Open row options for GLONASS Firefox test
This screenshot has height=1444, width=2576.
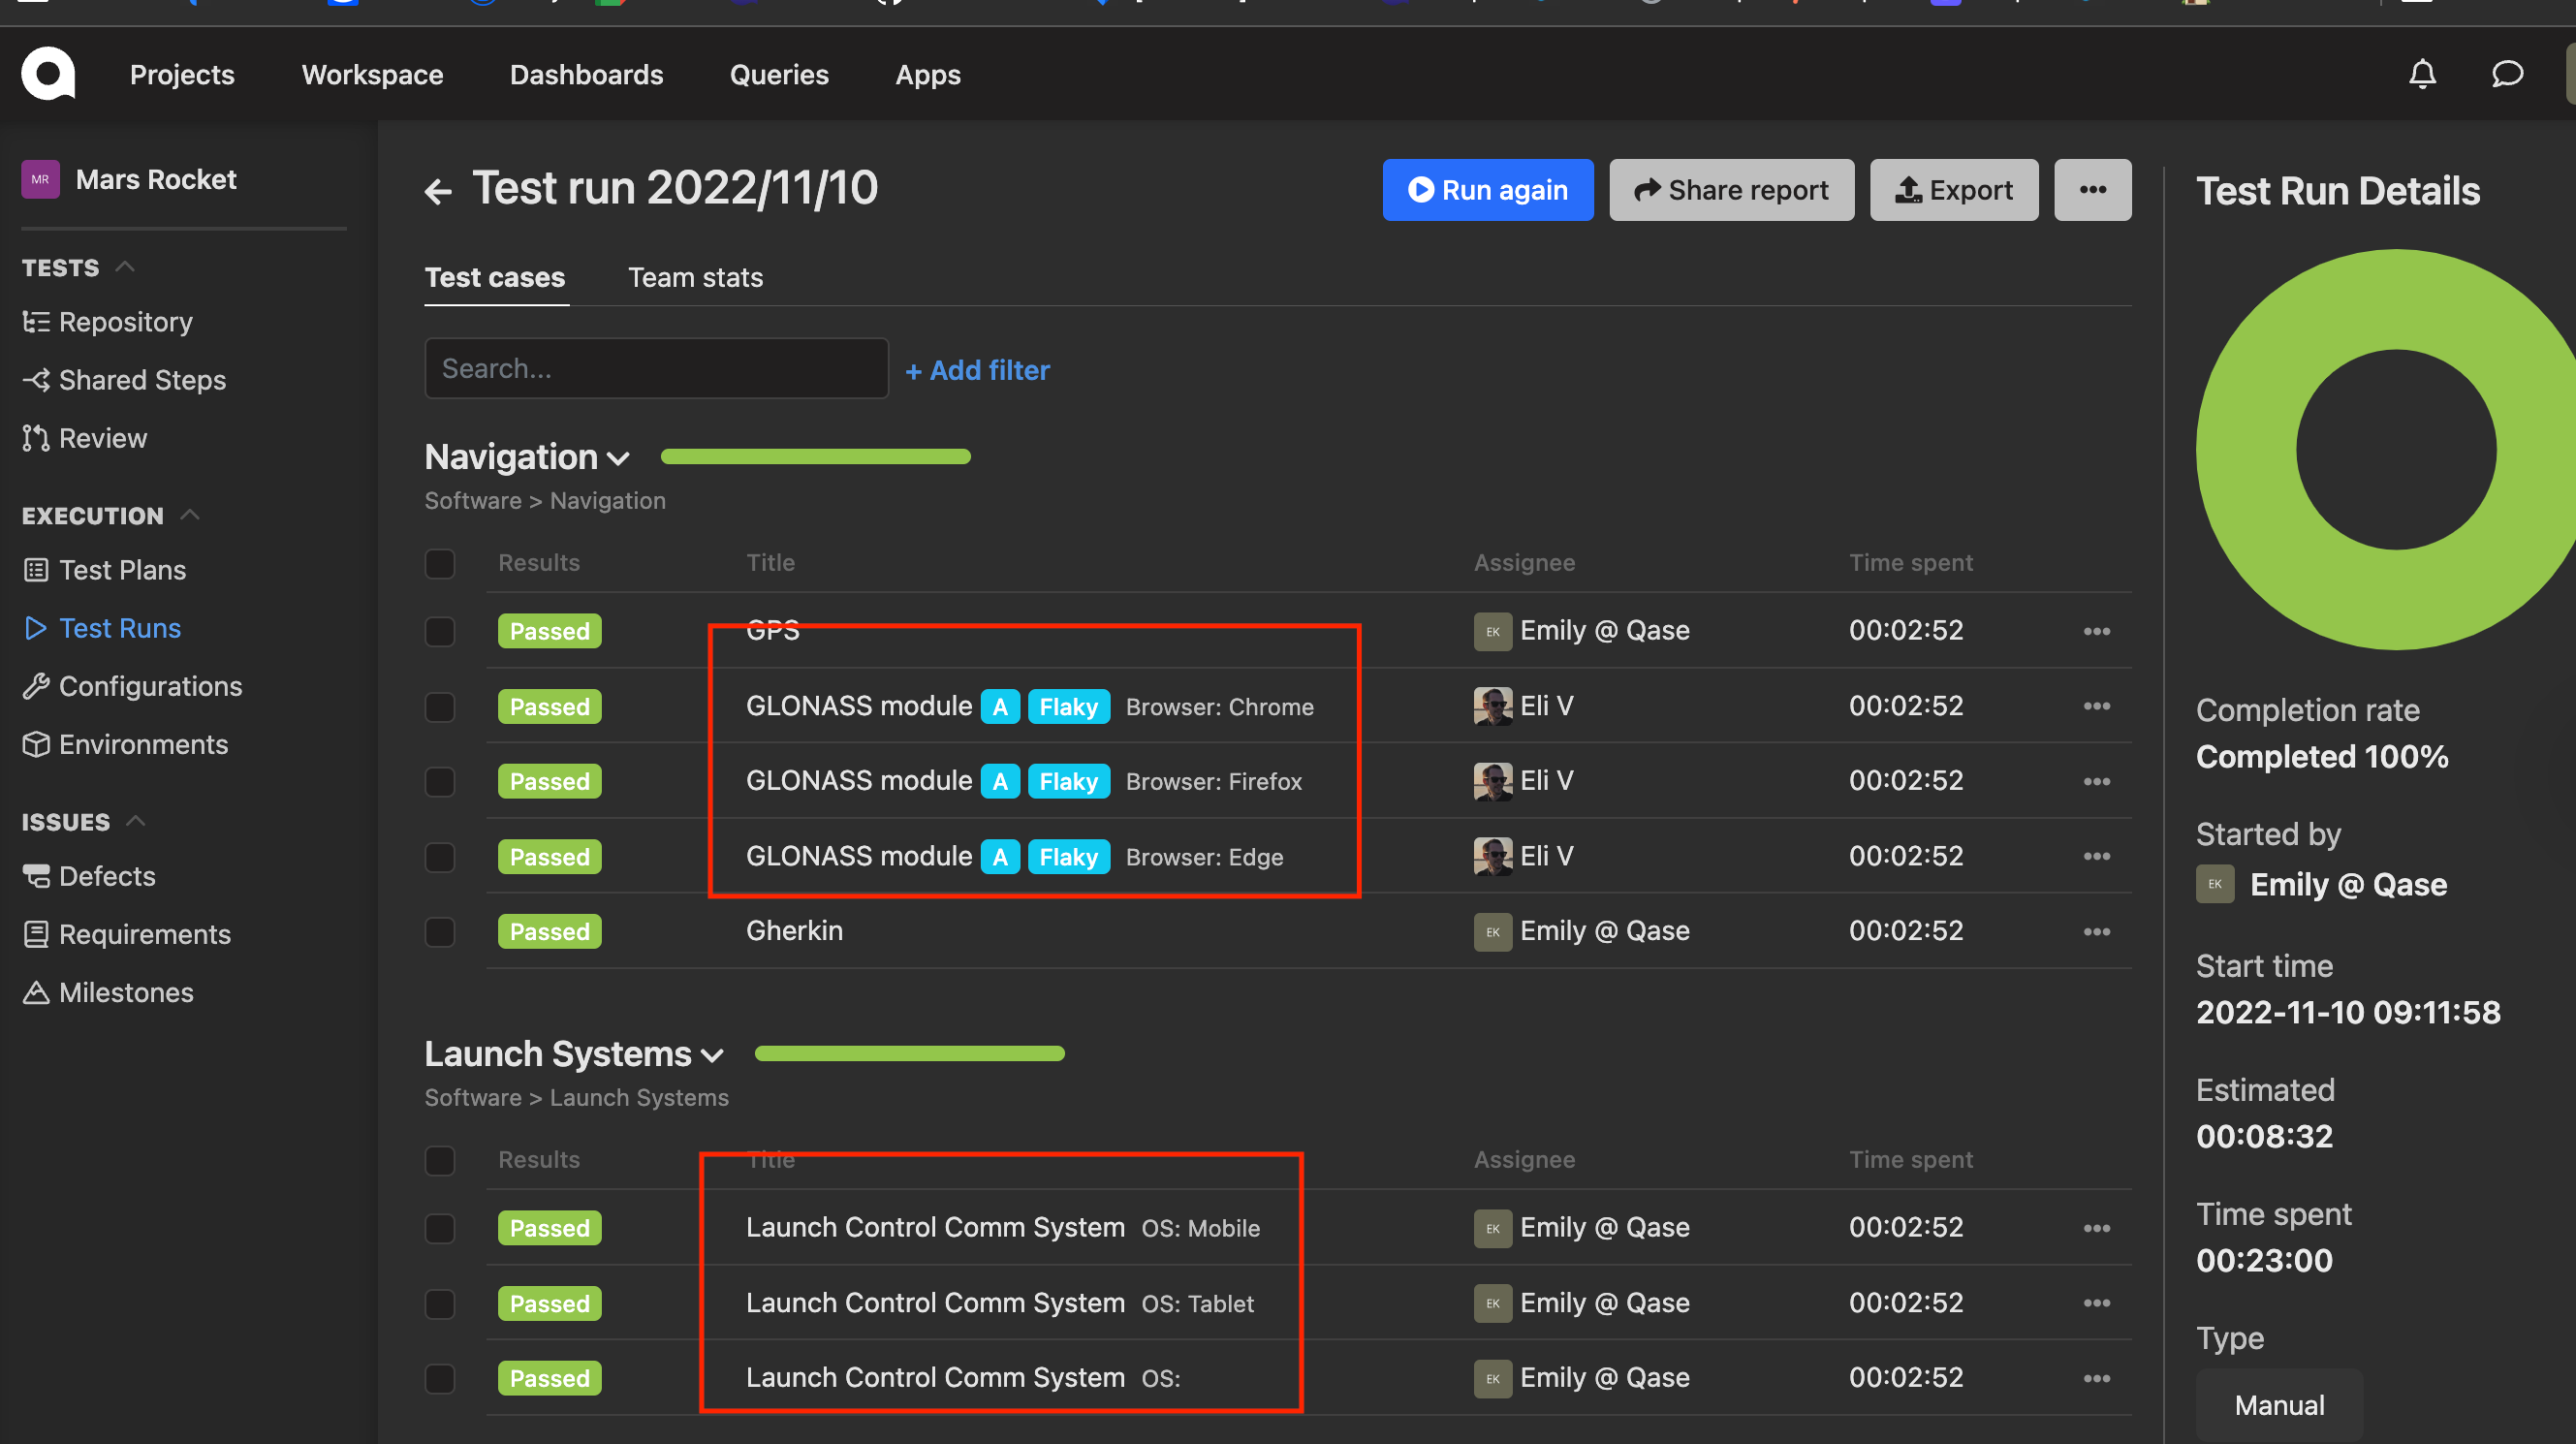pyautogui.click(x=2097, y=781)
